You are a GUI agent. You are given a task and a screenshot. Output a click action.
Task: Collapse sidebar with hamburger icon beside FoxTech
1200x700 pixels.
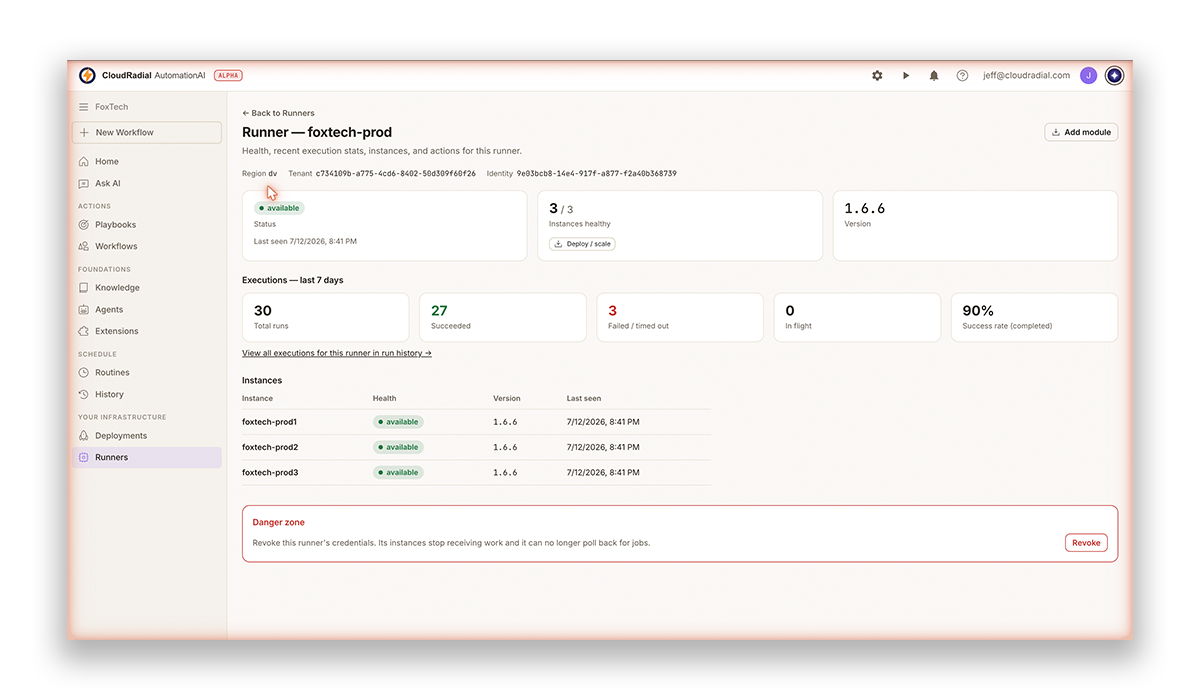84,107
